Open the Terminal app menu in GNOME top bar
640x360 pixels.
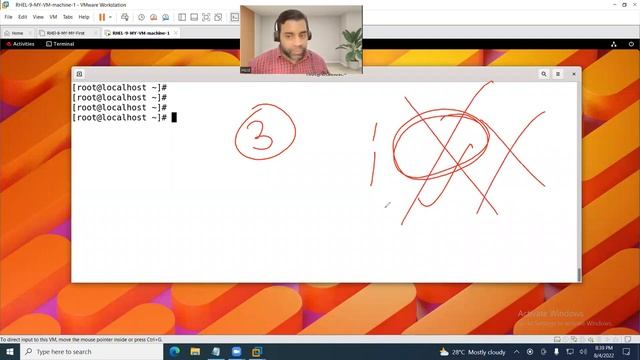pyautogui.click(x=60, y=44)
